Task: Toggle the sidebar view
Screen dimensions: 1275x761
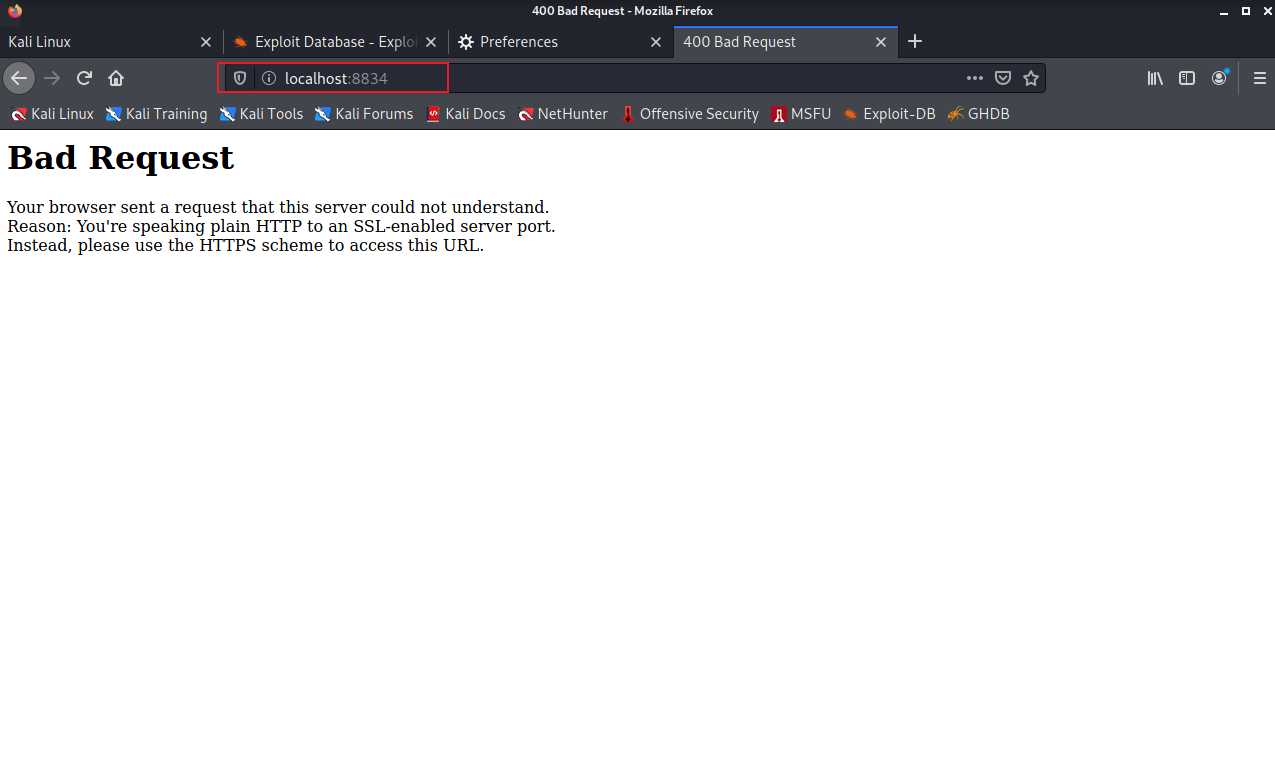Action: [x=1187, y=78]
